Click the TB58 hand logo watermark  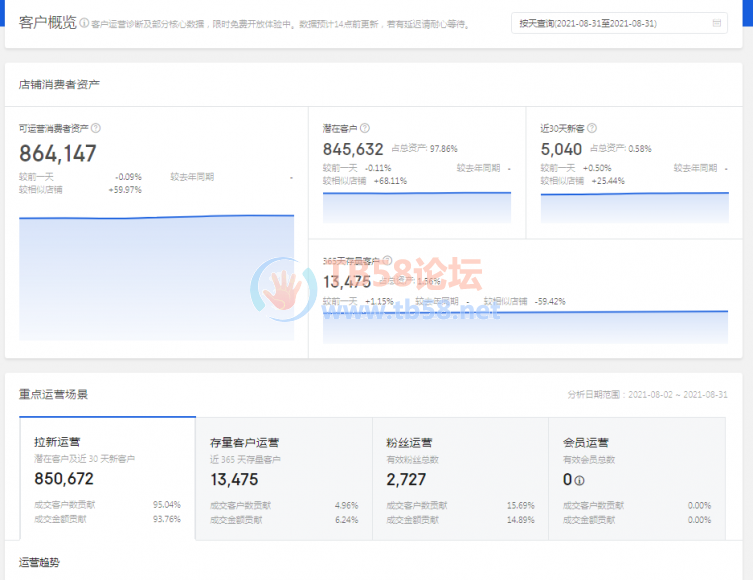coord(283,288)
